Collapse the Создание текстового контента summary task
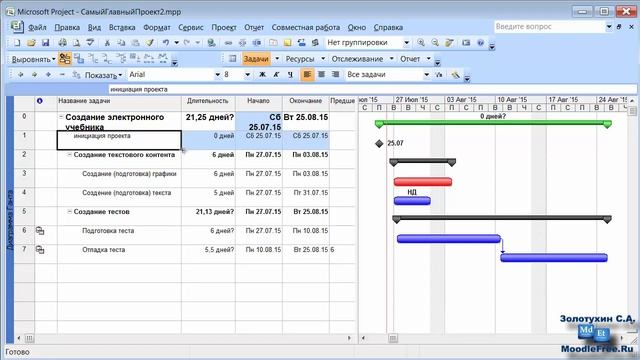The width and height of the screenshot is (640, 360). [69, 155]
